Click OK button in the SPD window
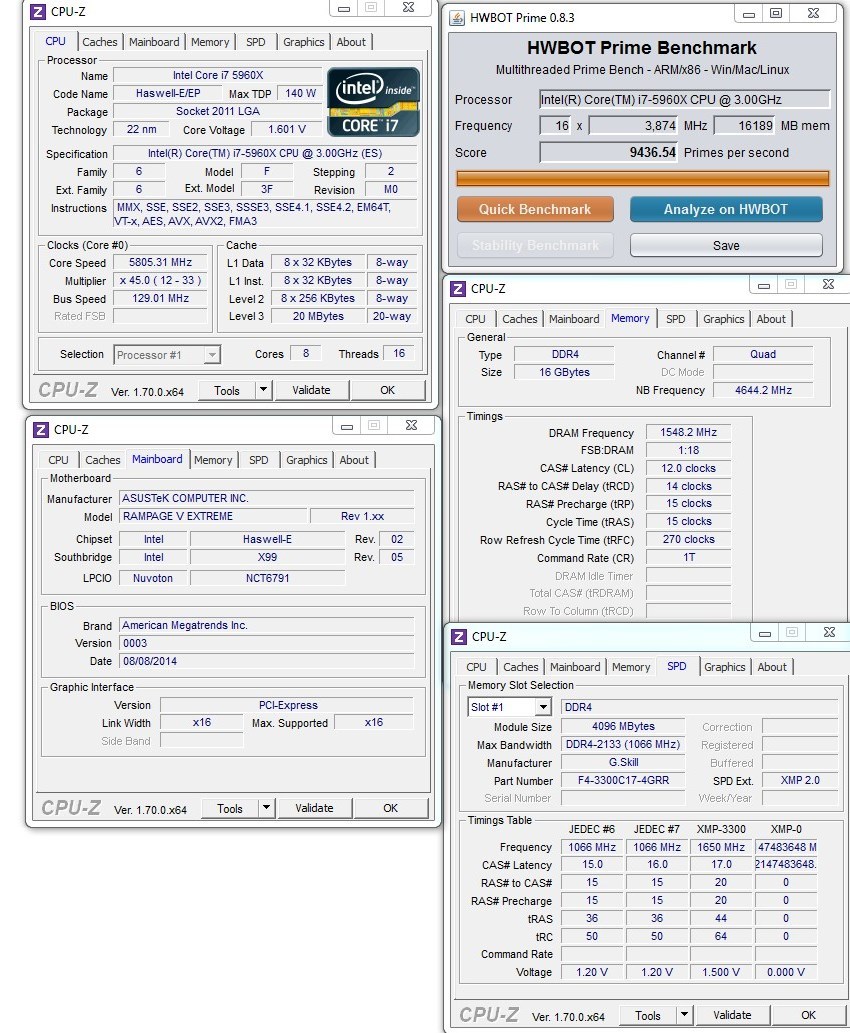The width and height of the screenshot is (850, 1033). click(x=808, y=1015)
